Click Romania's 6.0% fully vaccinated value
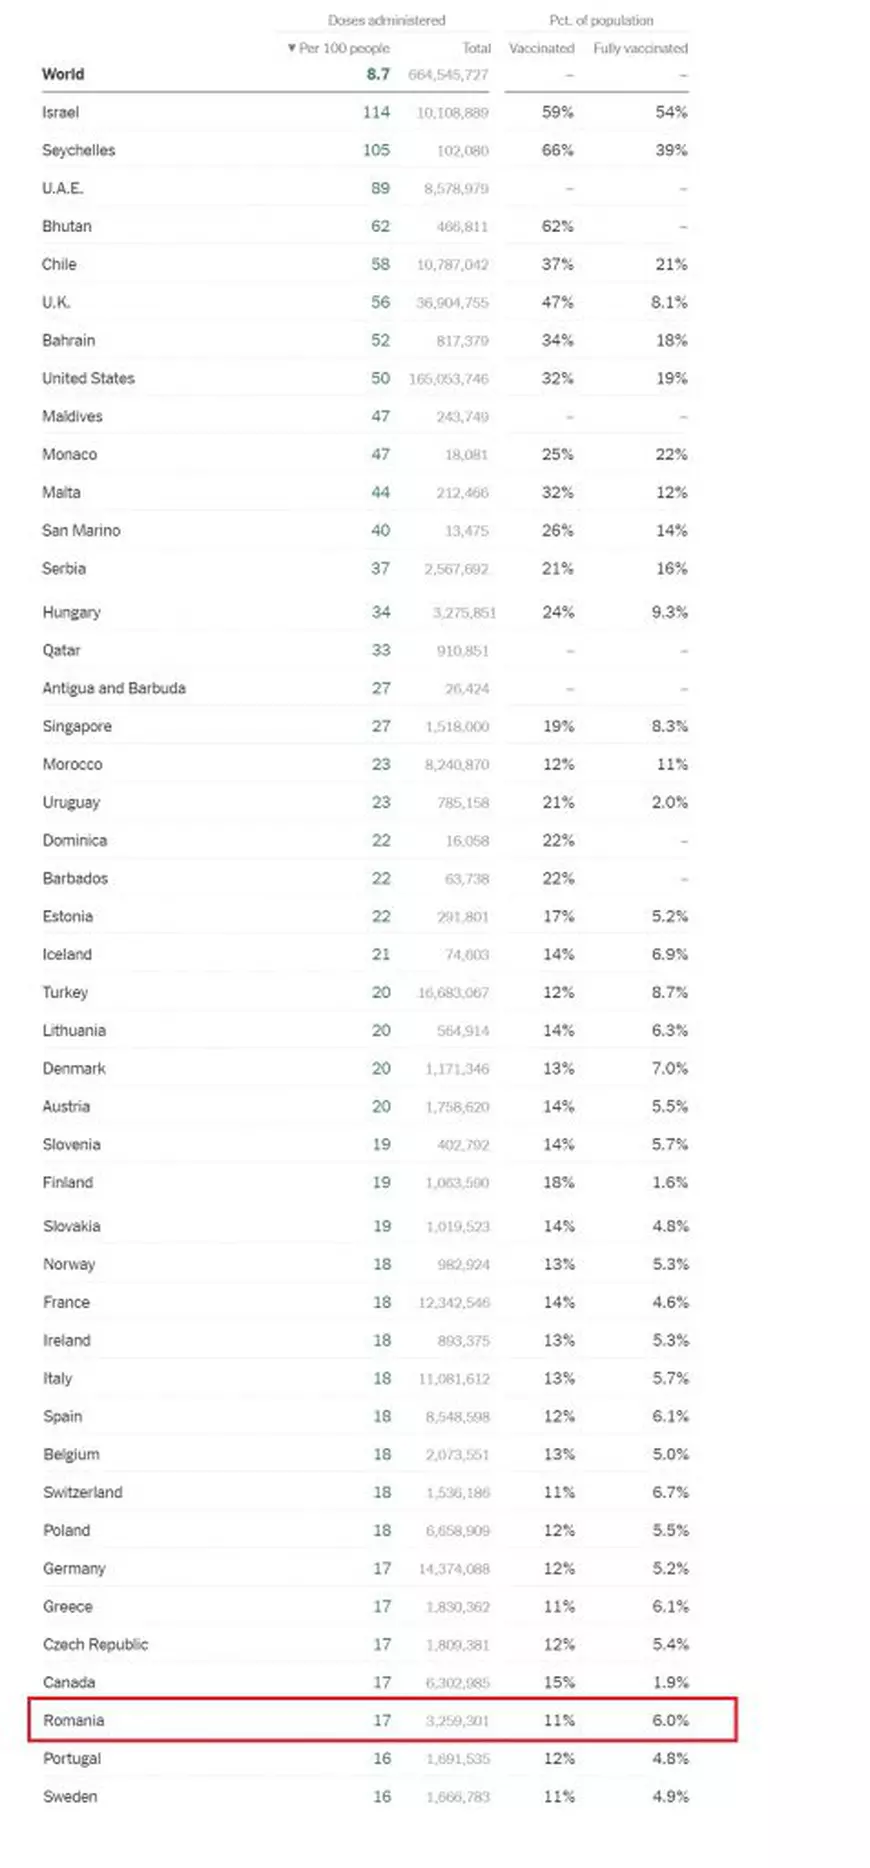870x1868 pixels. [x=670, y=1720]
